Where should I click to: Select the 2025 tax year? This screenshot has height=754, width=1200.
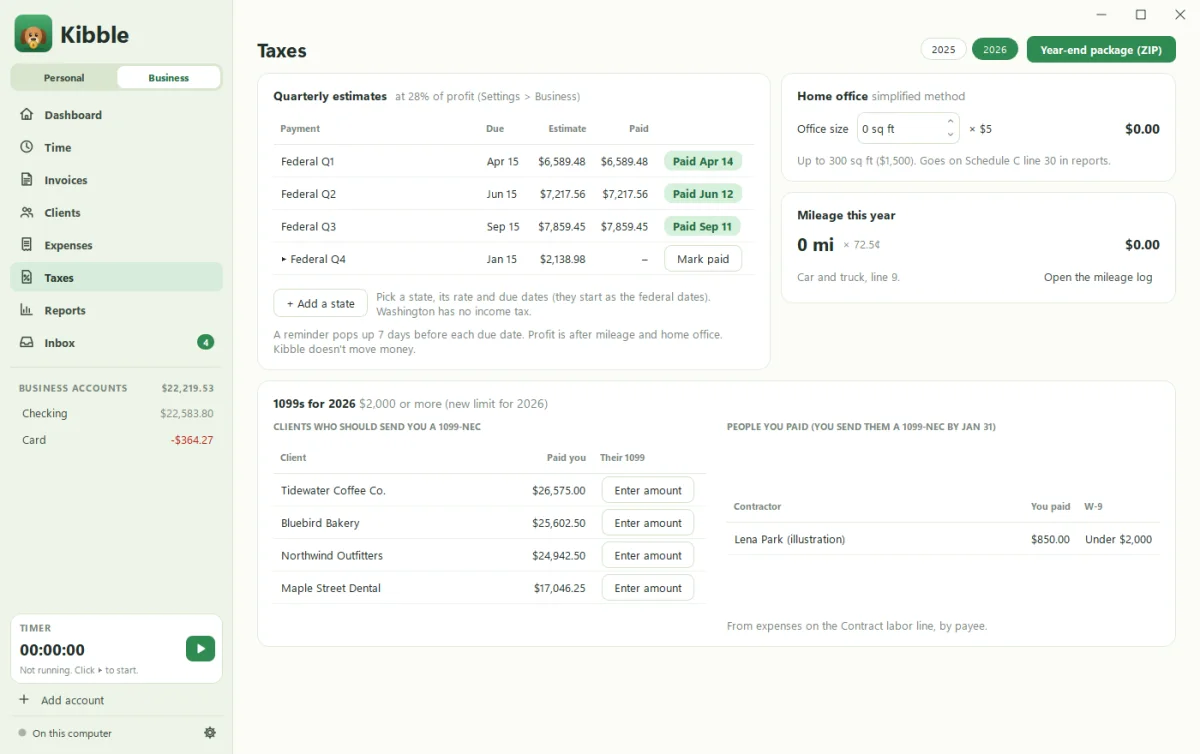pos(943,50)
